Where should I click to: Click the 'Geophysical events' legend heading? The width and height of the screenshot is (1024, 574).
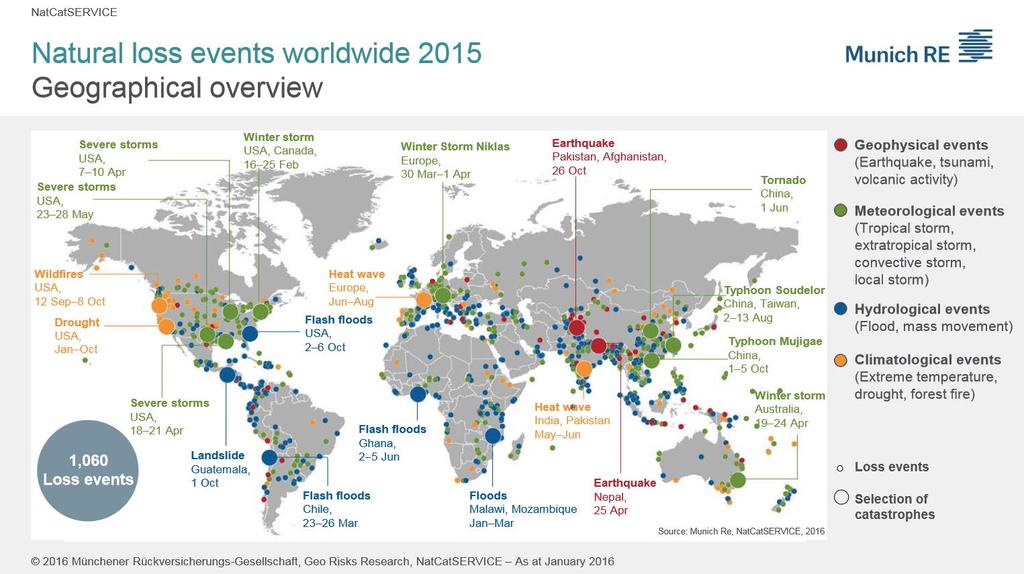921,145
